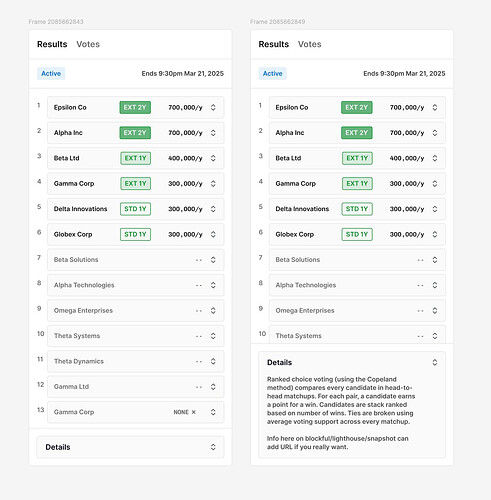This screenshot has height=500, width=491.
Task: Click STD 1Y badge for Delta Innovations left frame
Action: coord(135,209)
